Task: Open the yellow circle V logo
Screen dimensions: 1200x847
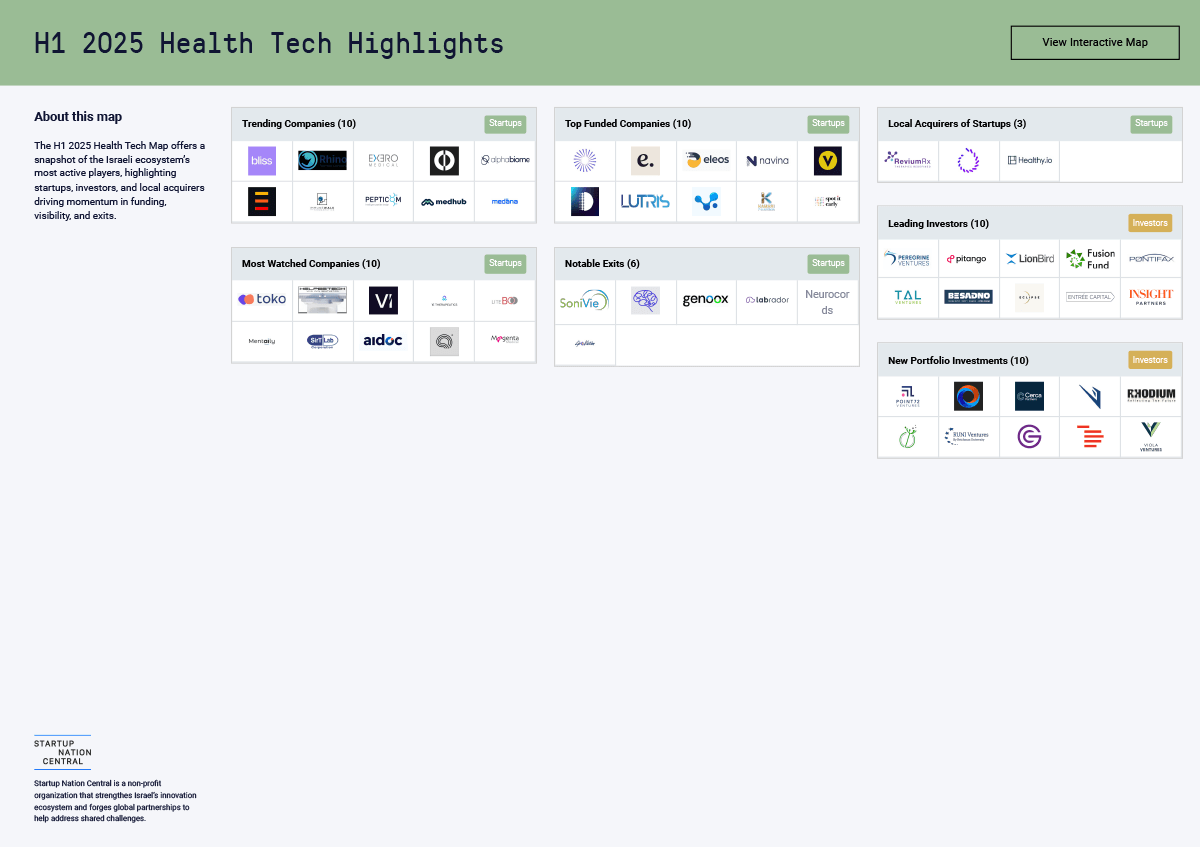Action: point(828,160)
